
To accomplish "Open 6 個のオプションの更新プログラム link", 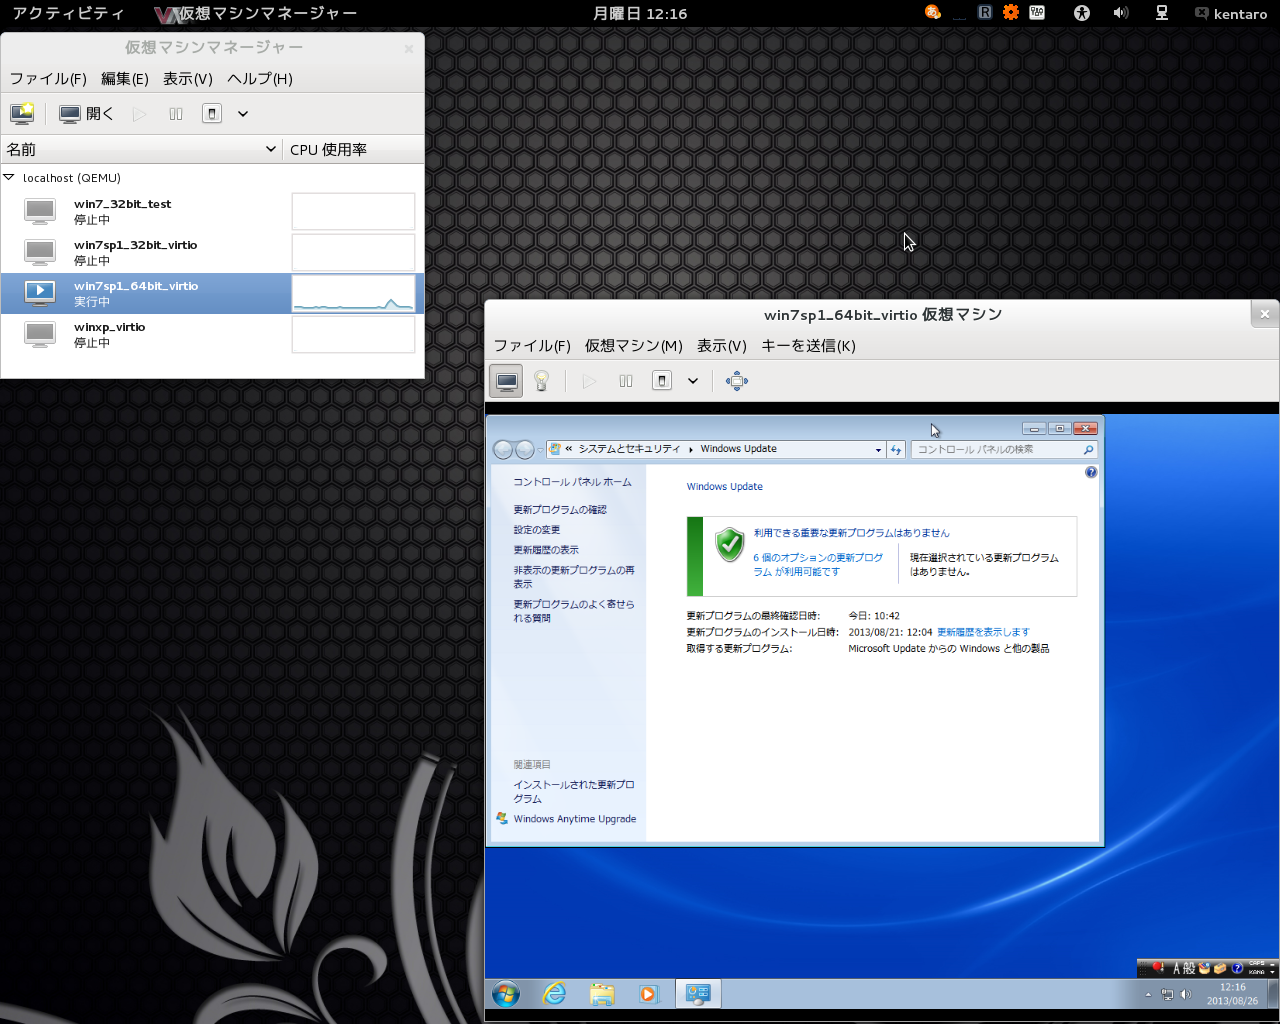I will pos(818,565).
